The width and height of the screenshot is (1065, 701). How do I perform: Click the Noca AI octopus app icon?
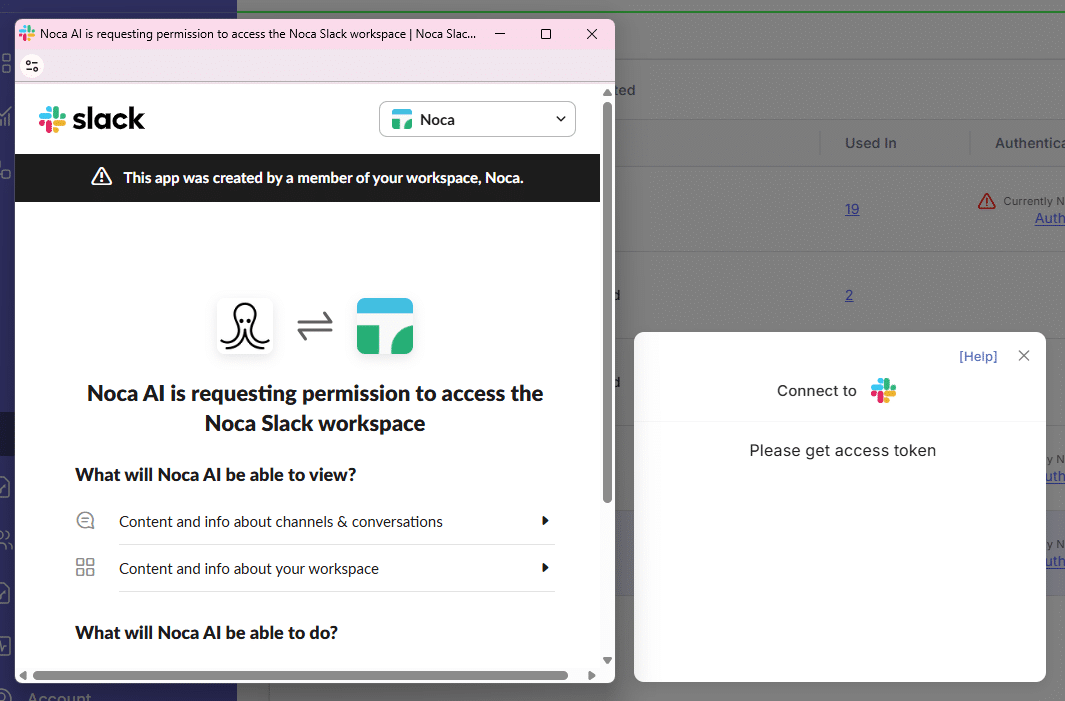click(245, 326)
